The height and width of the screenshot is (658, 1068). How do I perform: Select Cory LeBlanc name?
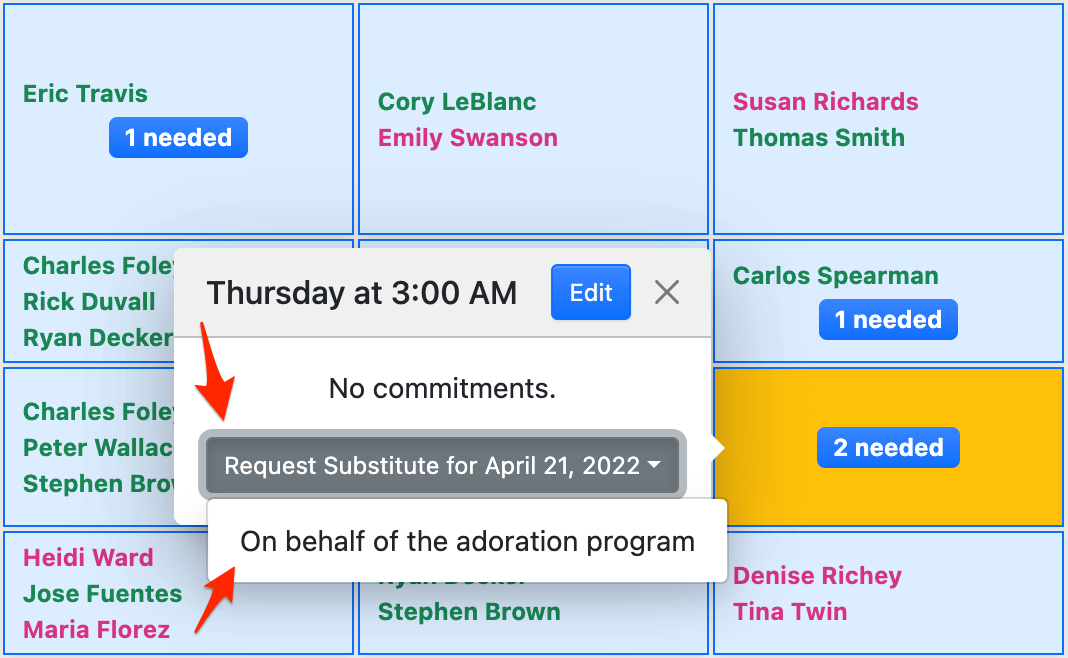pos(457,102)
